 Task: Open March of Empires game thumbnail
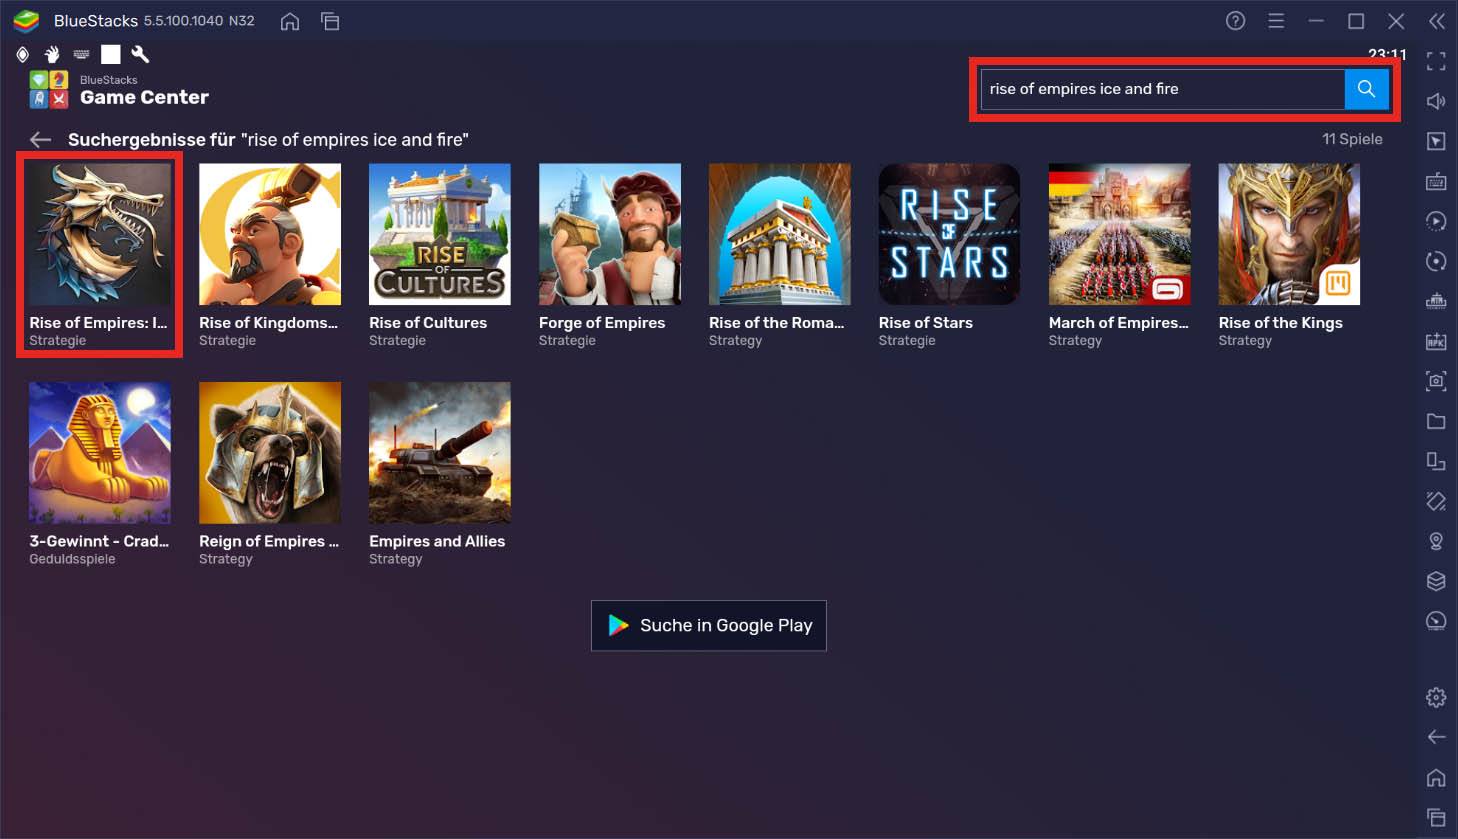click(1120, 234)
